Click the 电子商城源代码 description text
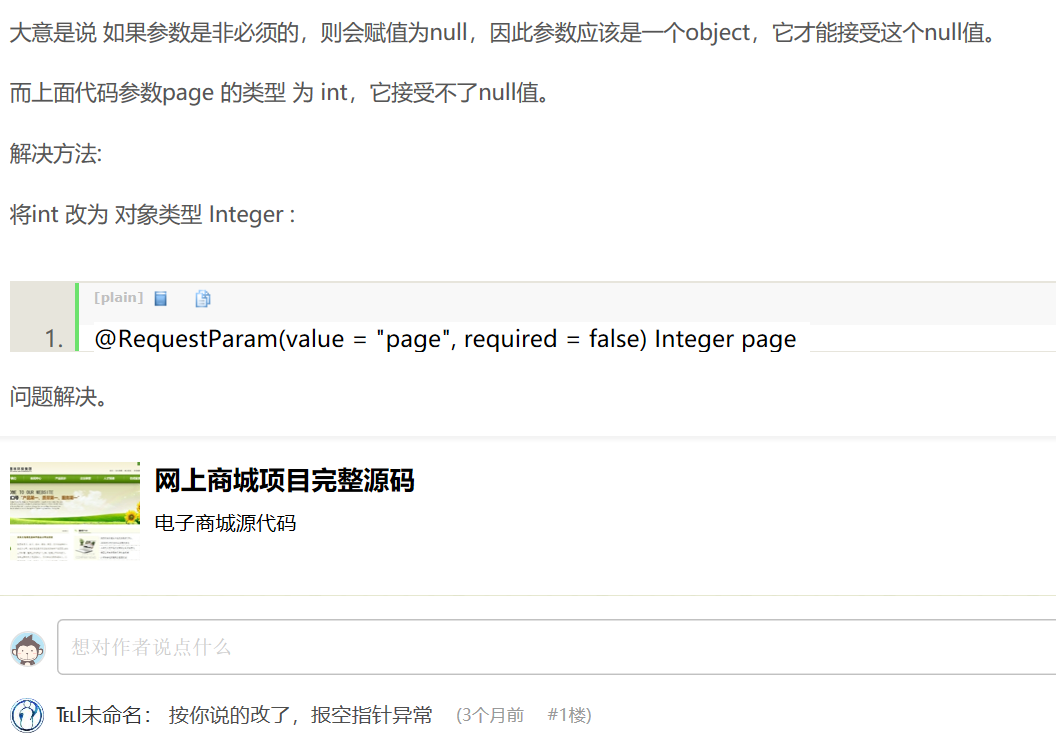The height and width of the screenshot is (745, 1056). (225, 523)
